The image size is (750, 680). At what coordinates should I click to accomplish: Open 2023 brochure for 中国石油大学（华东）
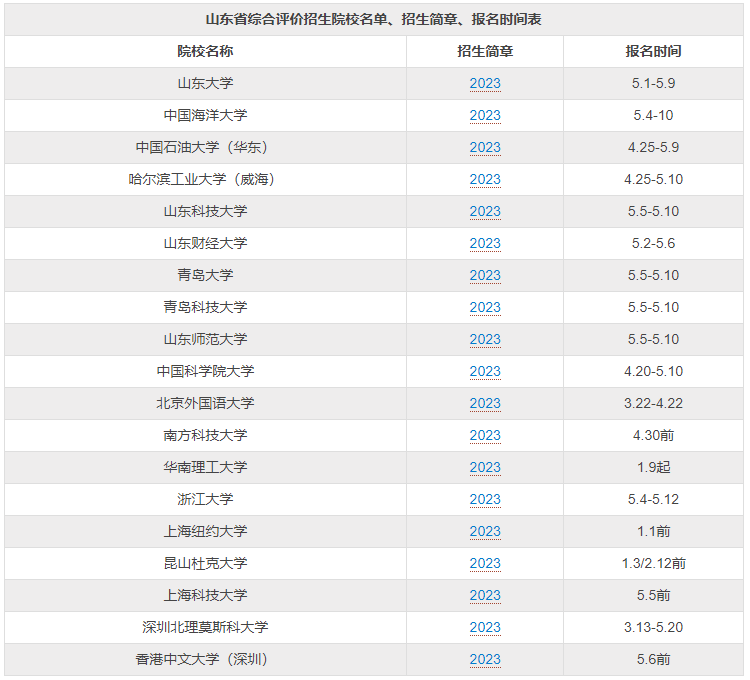[485, 147]
